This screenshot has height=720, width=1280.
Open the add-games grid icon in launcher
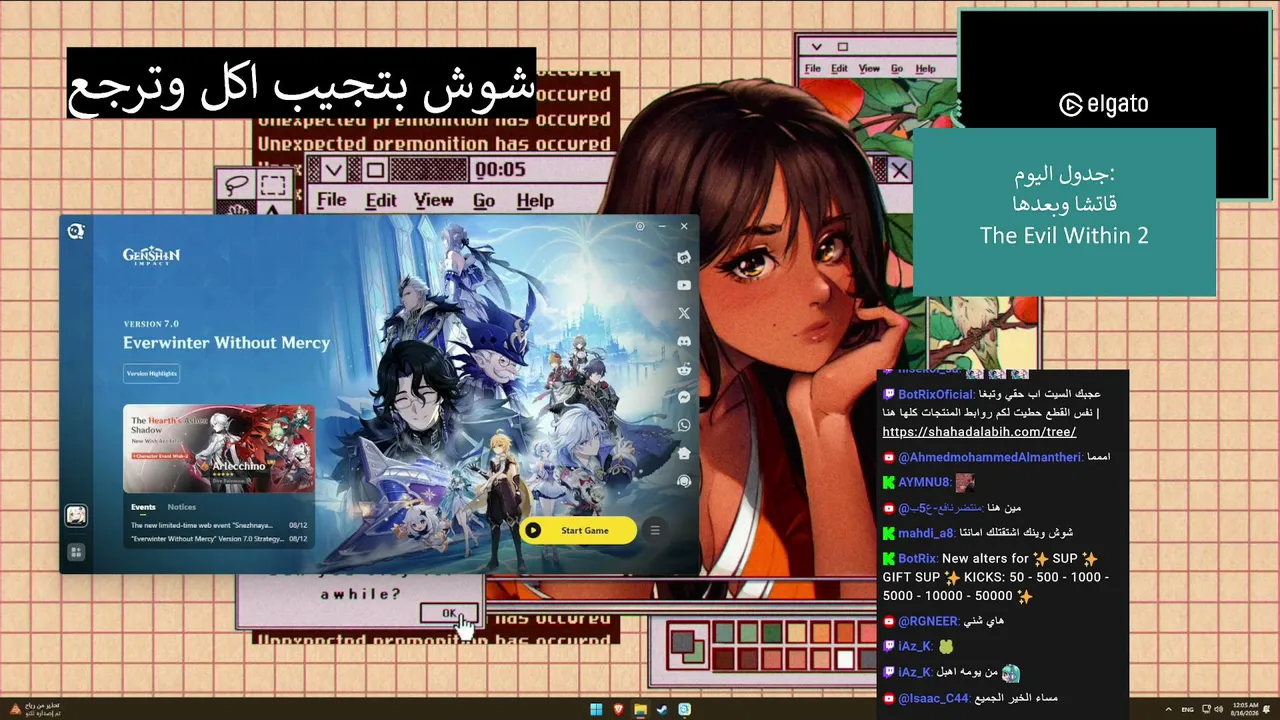pyautogui.click(x=76, y=552)
